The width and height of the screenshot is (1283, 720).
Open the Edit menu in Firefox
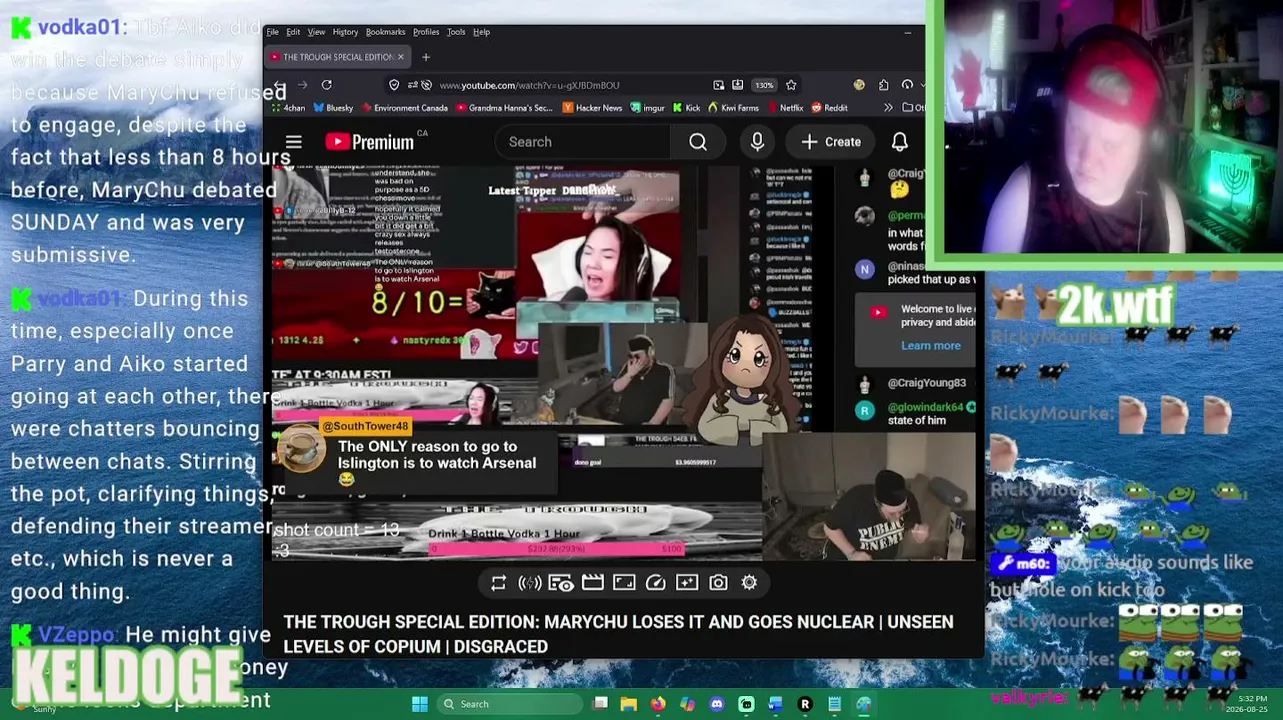point(293,32)
